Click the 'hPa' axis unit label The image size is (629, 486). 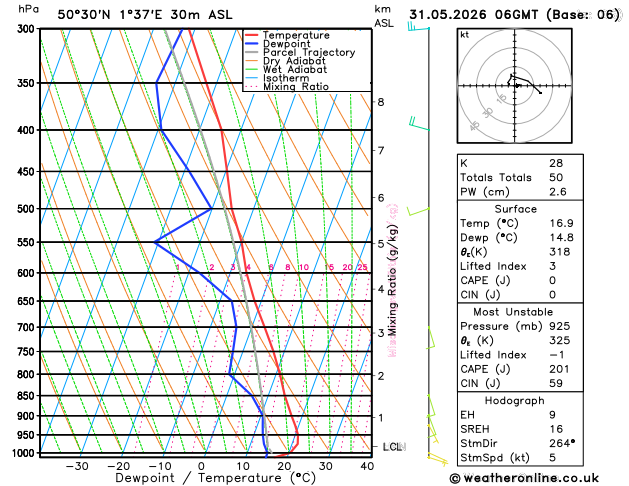coord(29,9)
